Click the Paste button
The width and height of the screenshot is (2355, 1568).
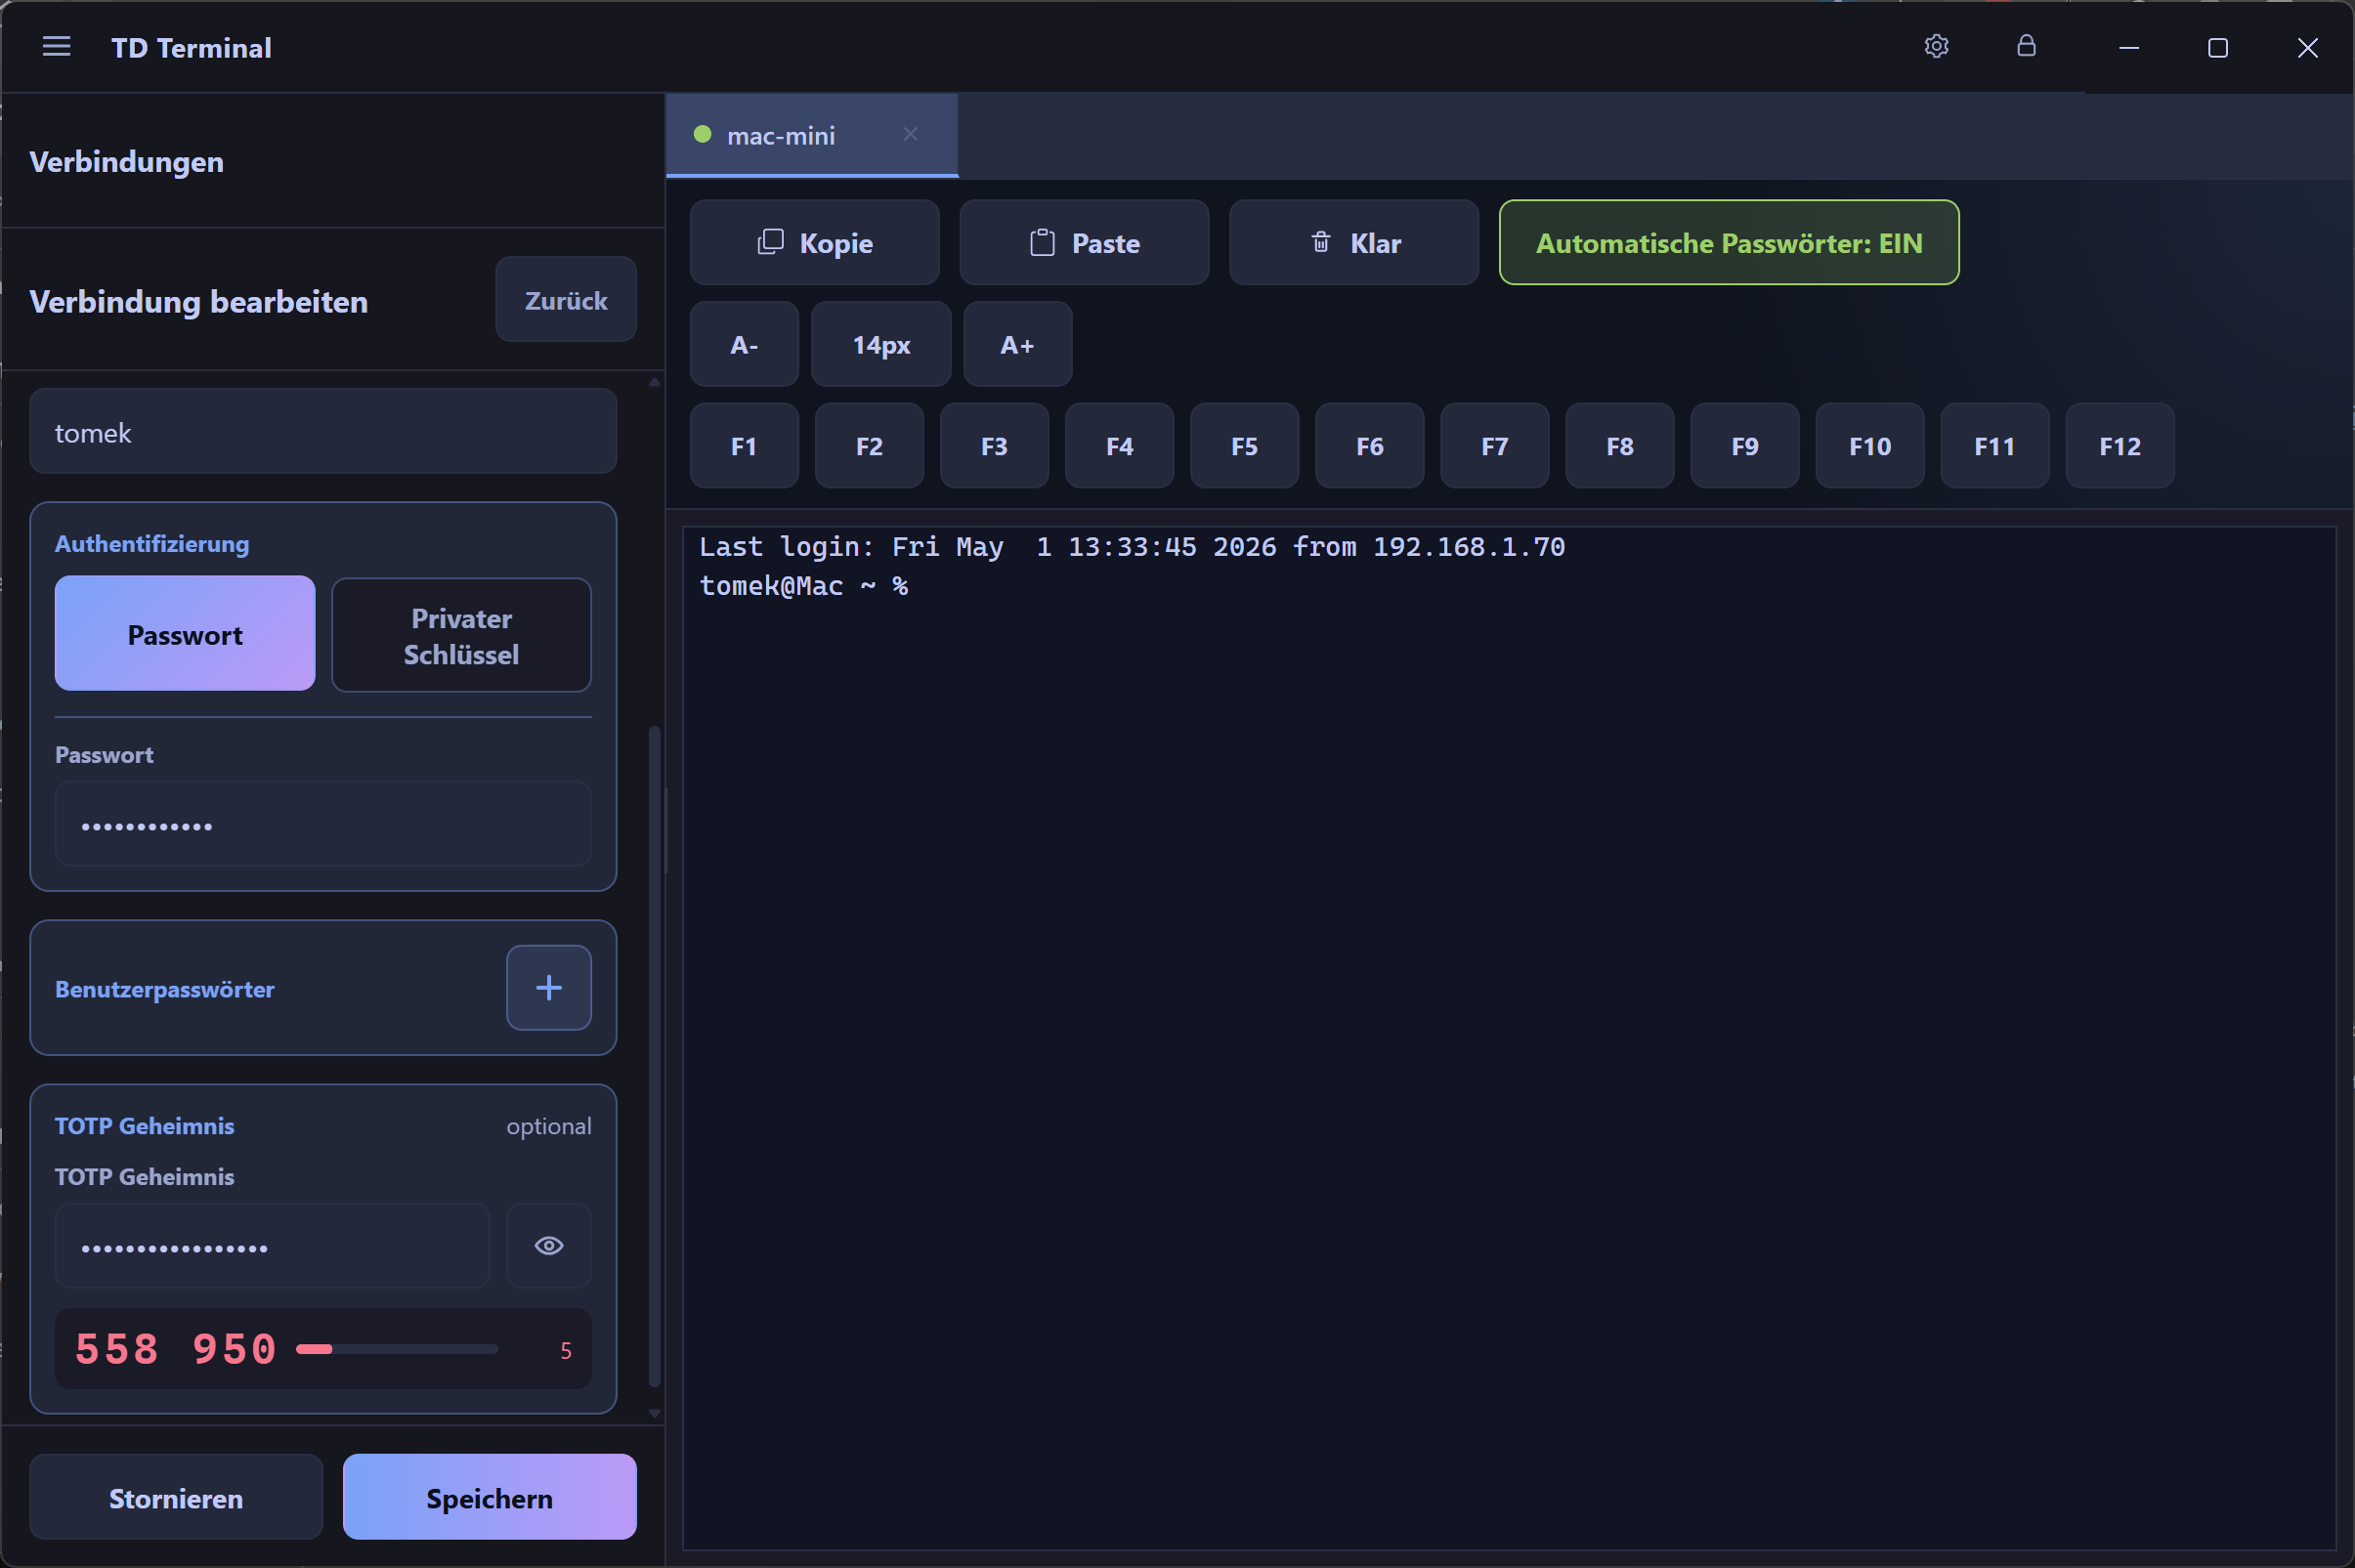pyautogui.click(x=1084, y=243)
